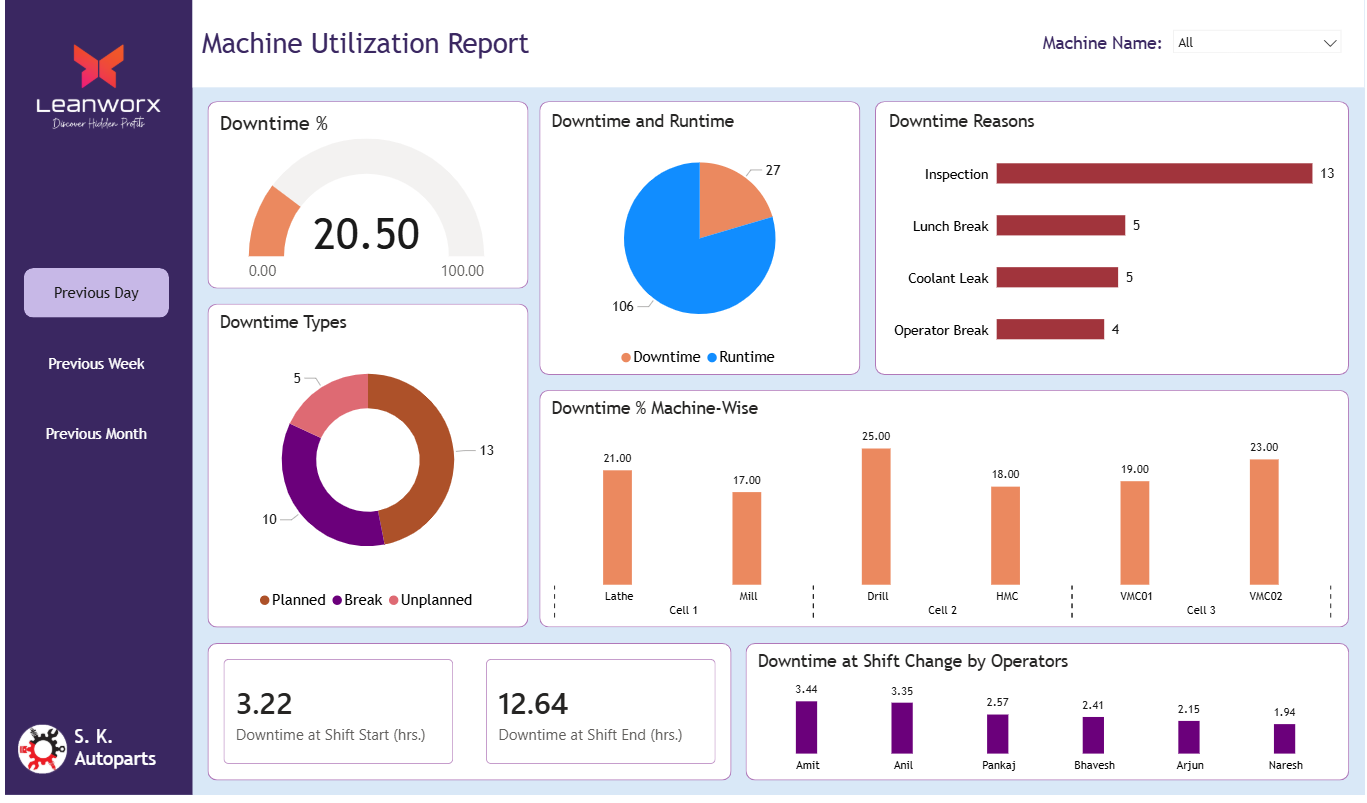Switch to Previous Week view
The height and width of the screenshot is (803, 1367).
pyautogui.click(x=97, y=364)
